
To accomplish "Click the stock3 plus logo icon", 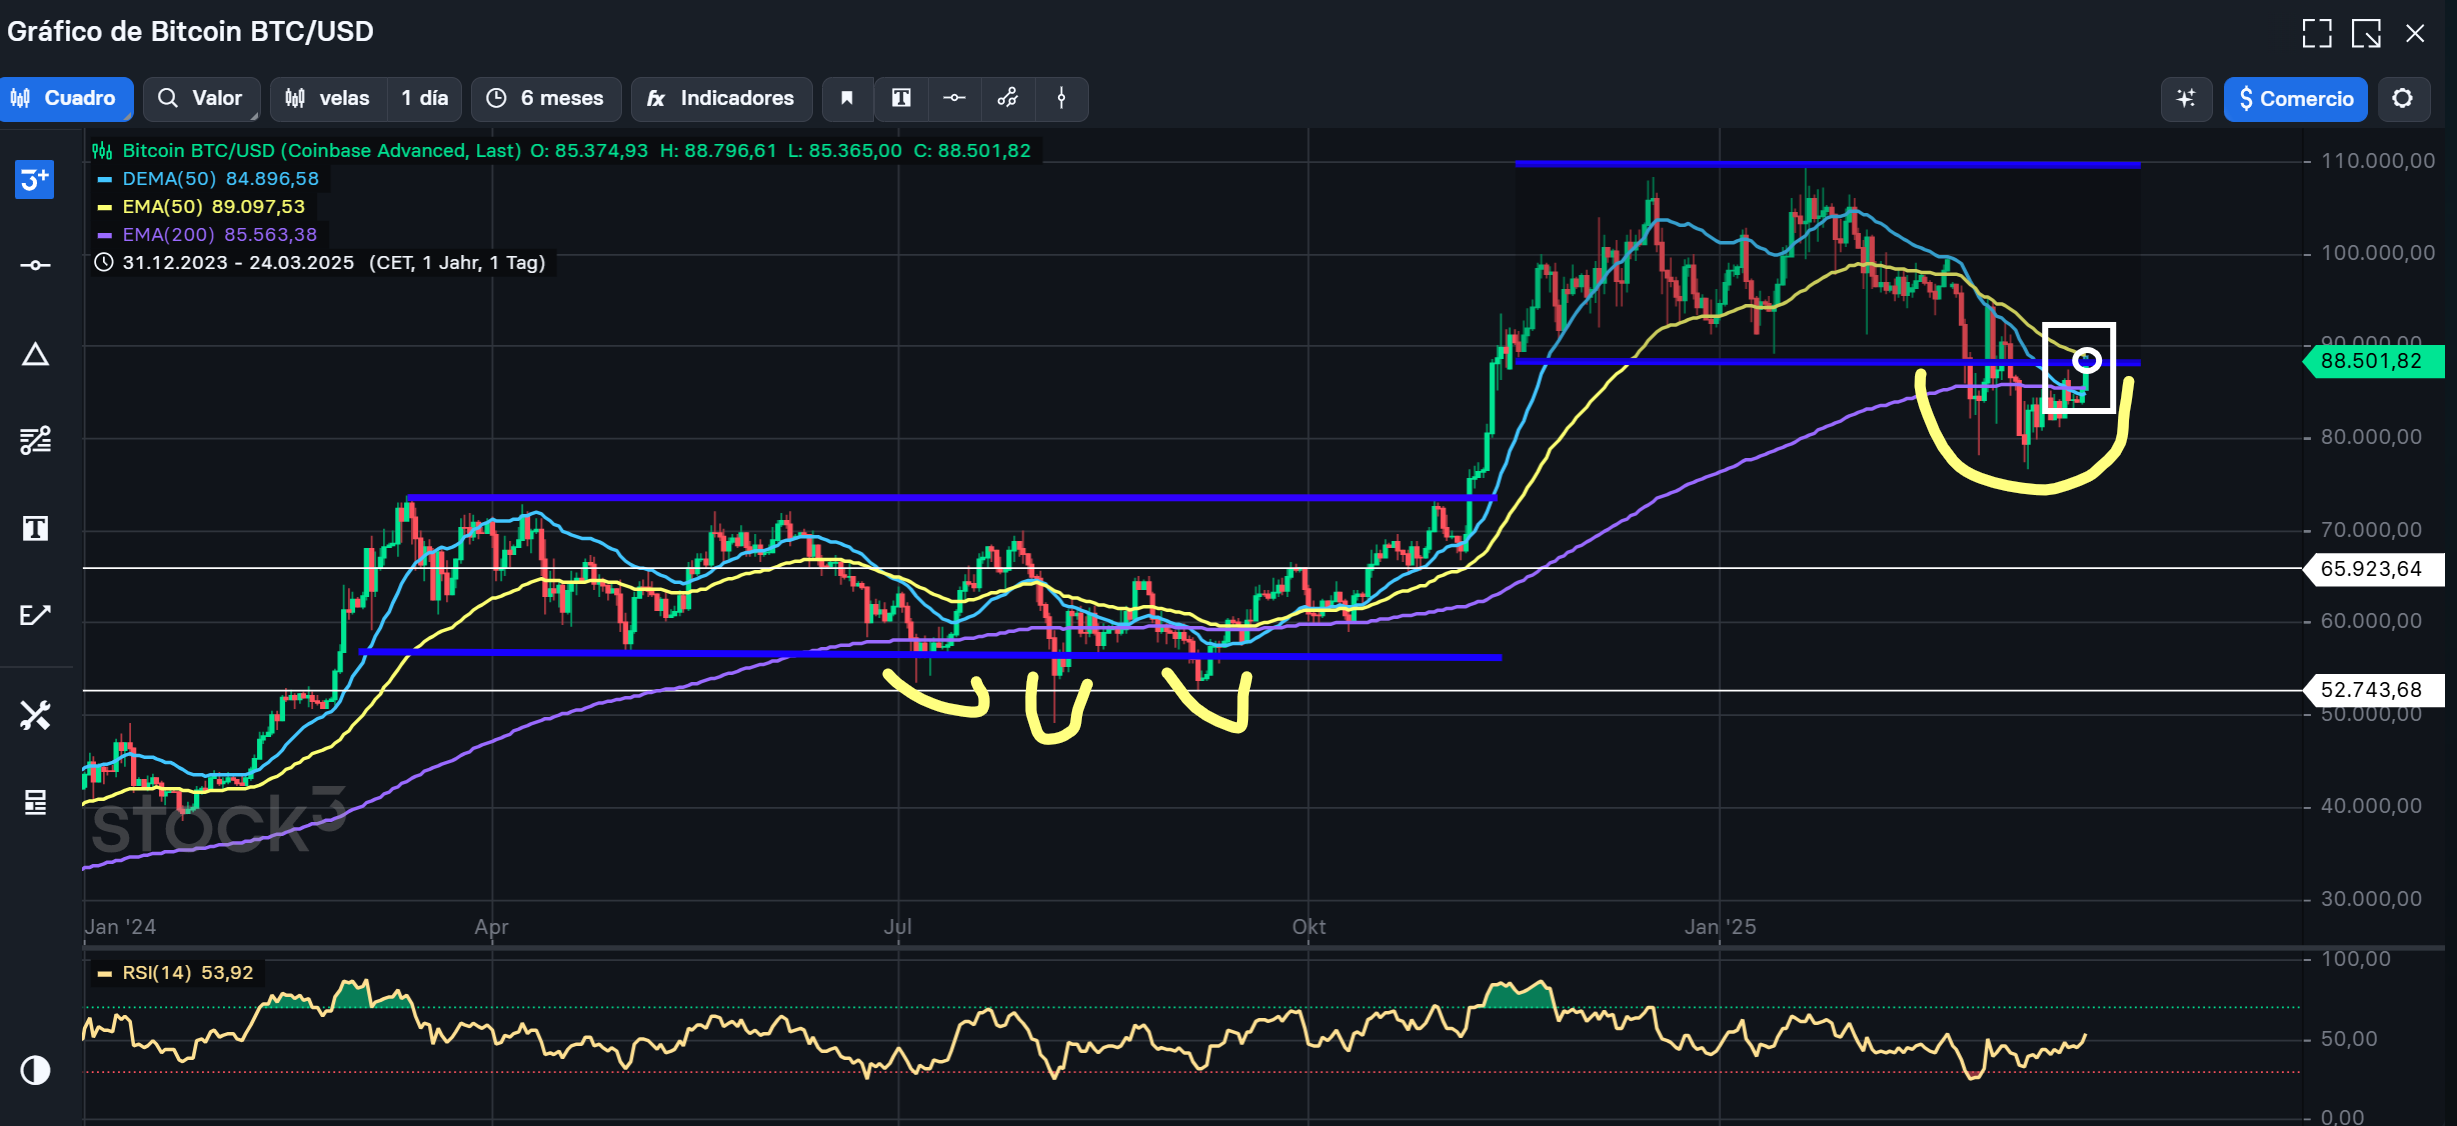I will pyautogui.click(x=34, y=180).
